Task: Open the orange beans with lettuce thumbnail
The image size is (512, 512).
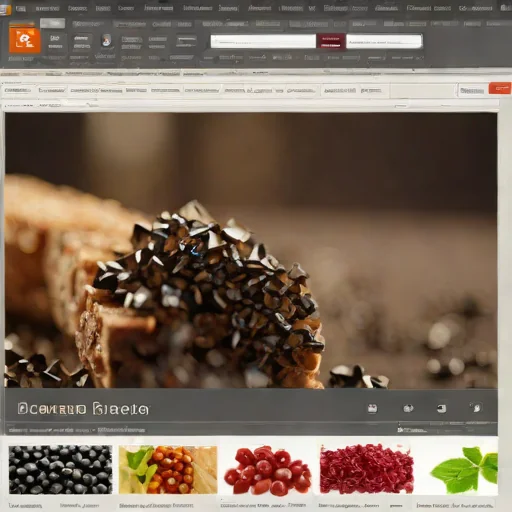Action: (x=168, y=470)
